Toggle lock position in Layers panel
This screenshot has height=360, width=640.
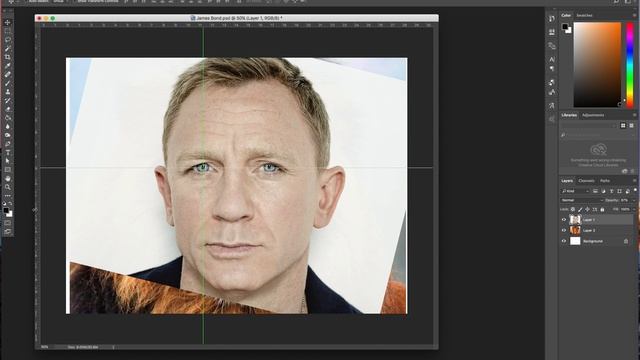(587, 209)
